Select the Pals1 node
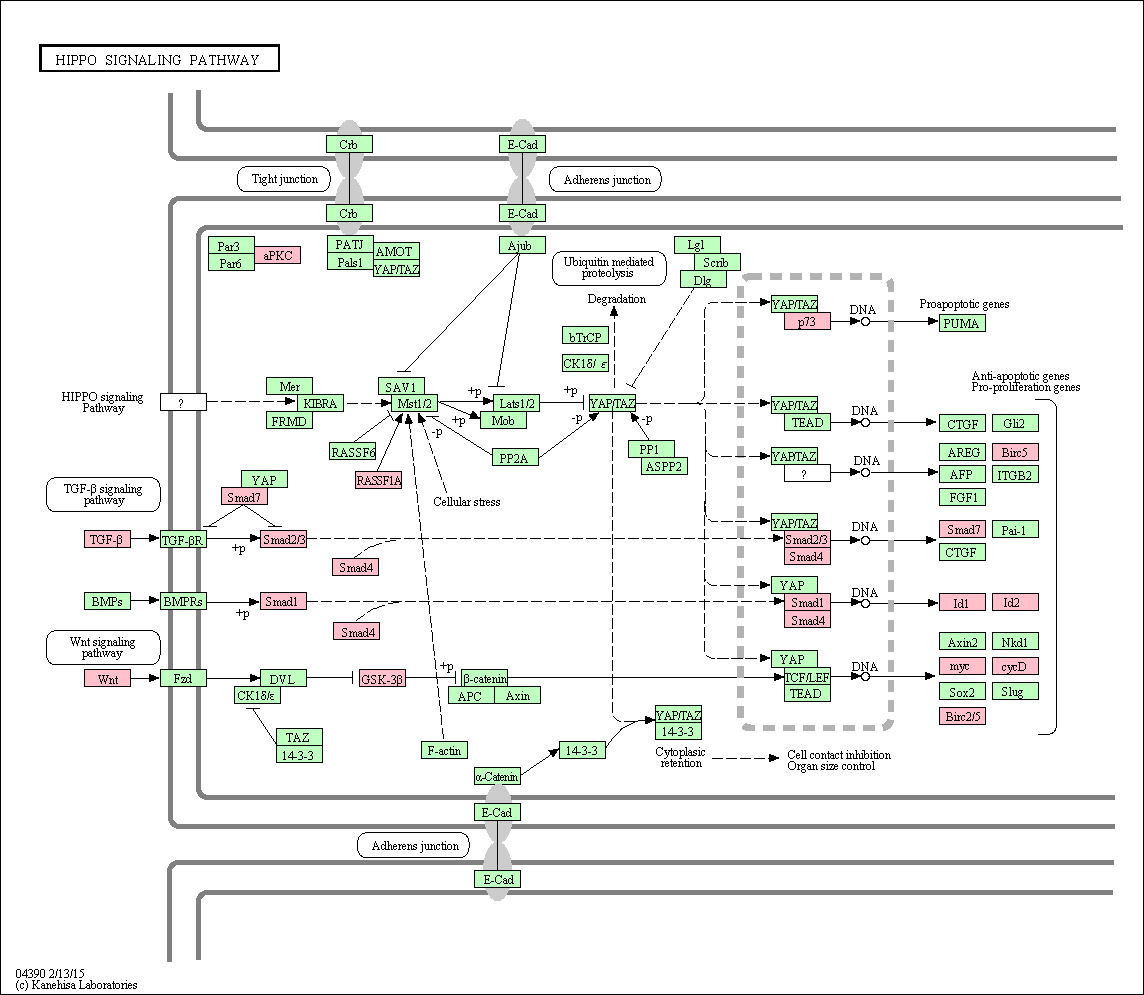This screenshot has height=995, width=1144. click(350, 262)
